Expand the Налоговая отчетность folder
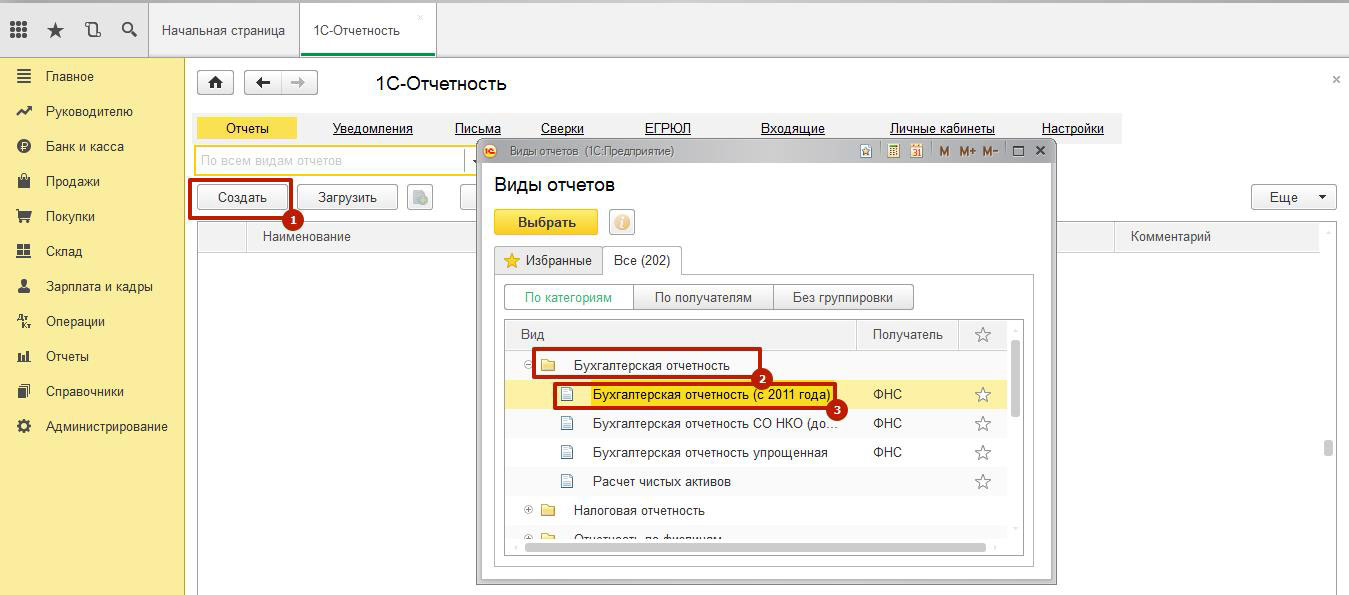This screenshot has width=1349, height=595. tap(528, 511)
